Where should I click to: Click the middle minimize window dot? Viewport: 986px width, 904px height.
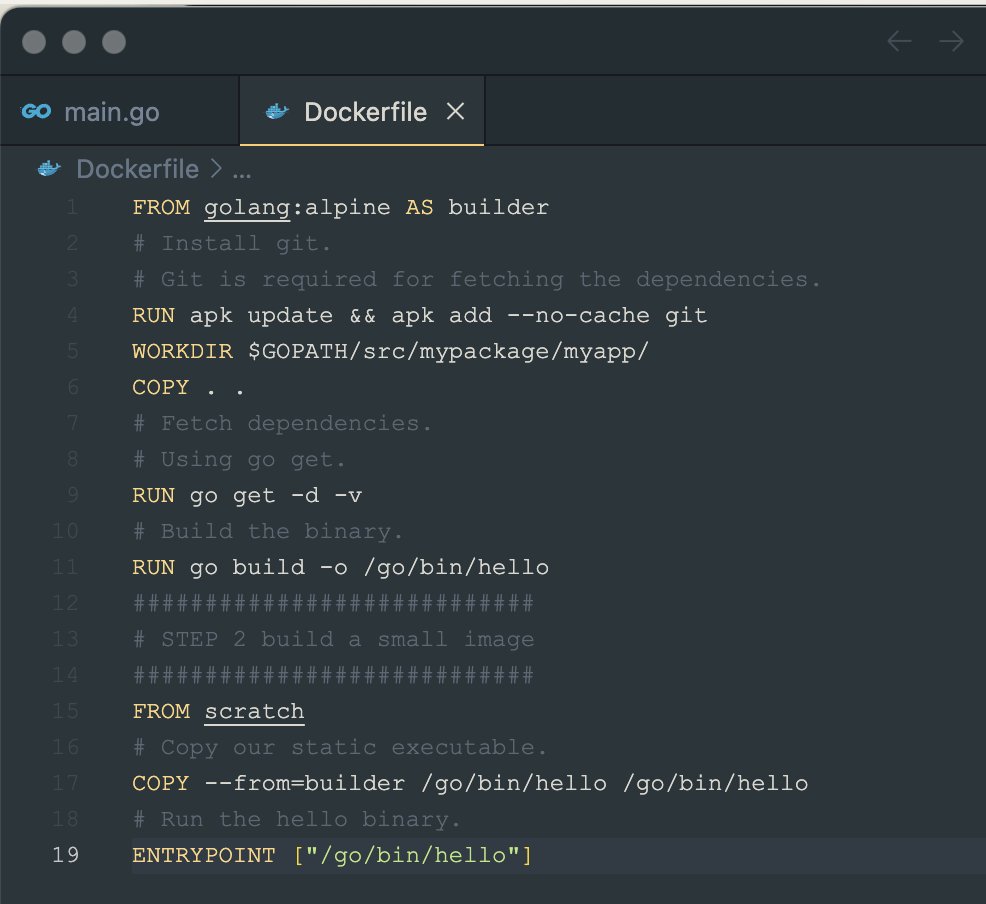click(x=74, y=42)
